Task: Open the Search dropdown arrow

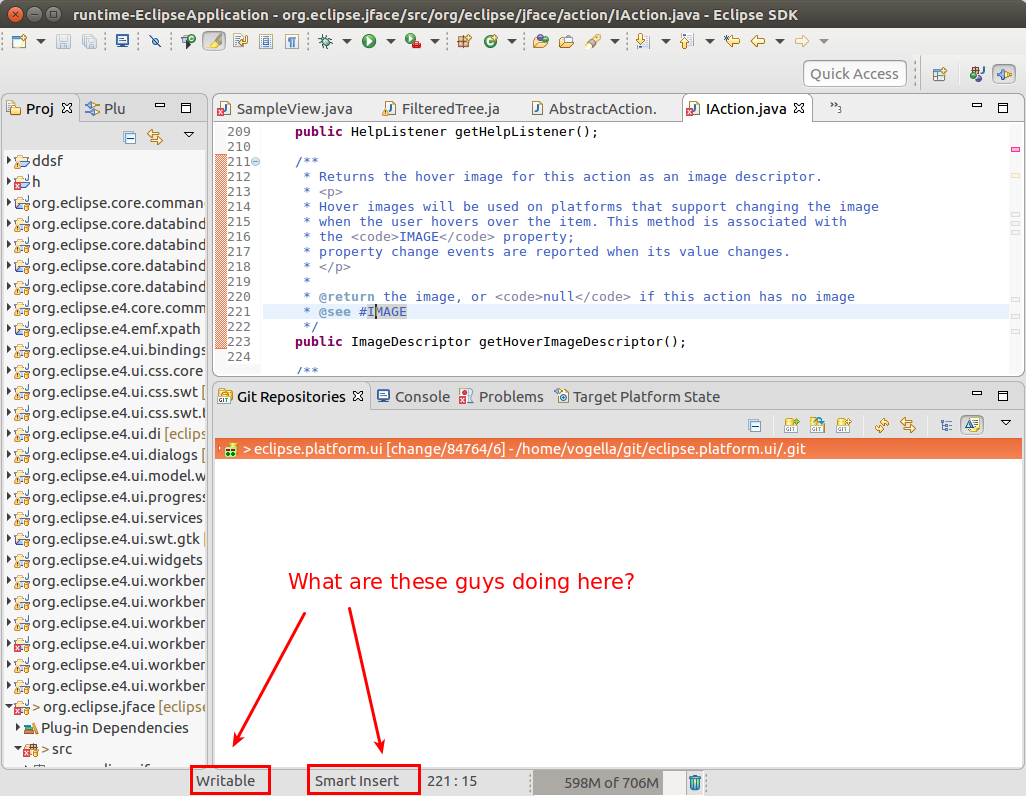Action: pyautogui.click(x=614, y=41)
